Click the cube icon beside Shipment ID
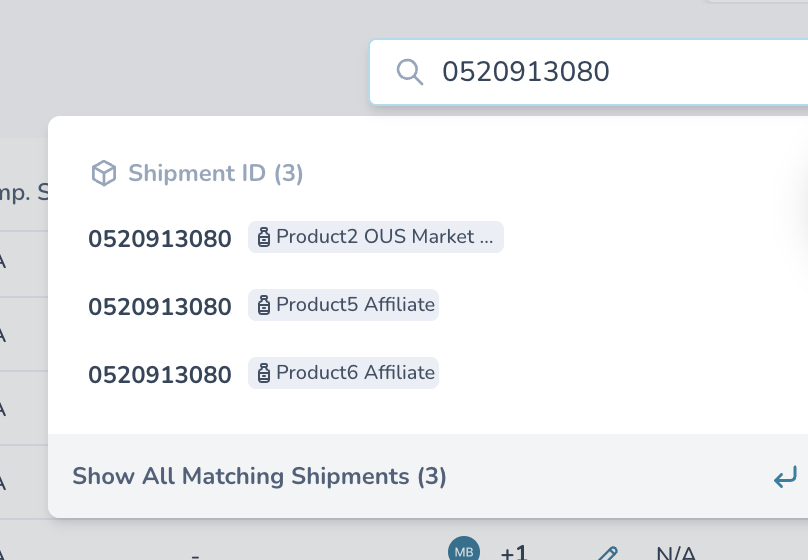 pos(104,173)
